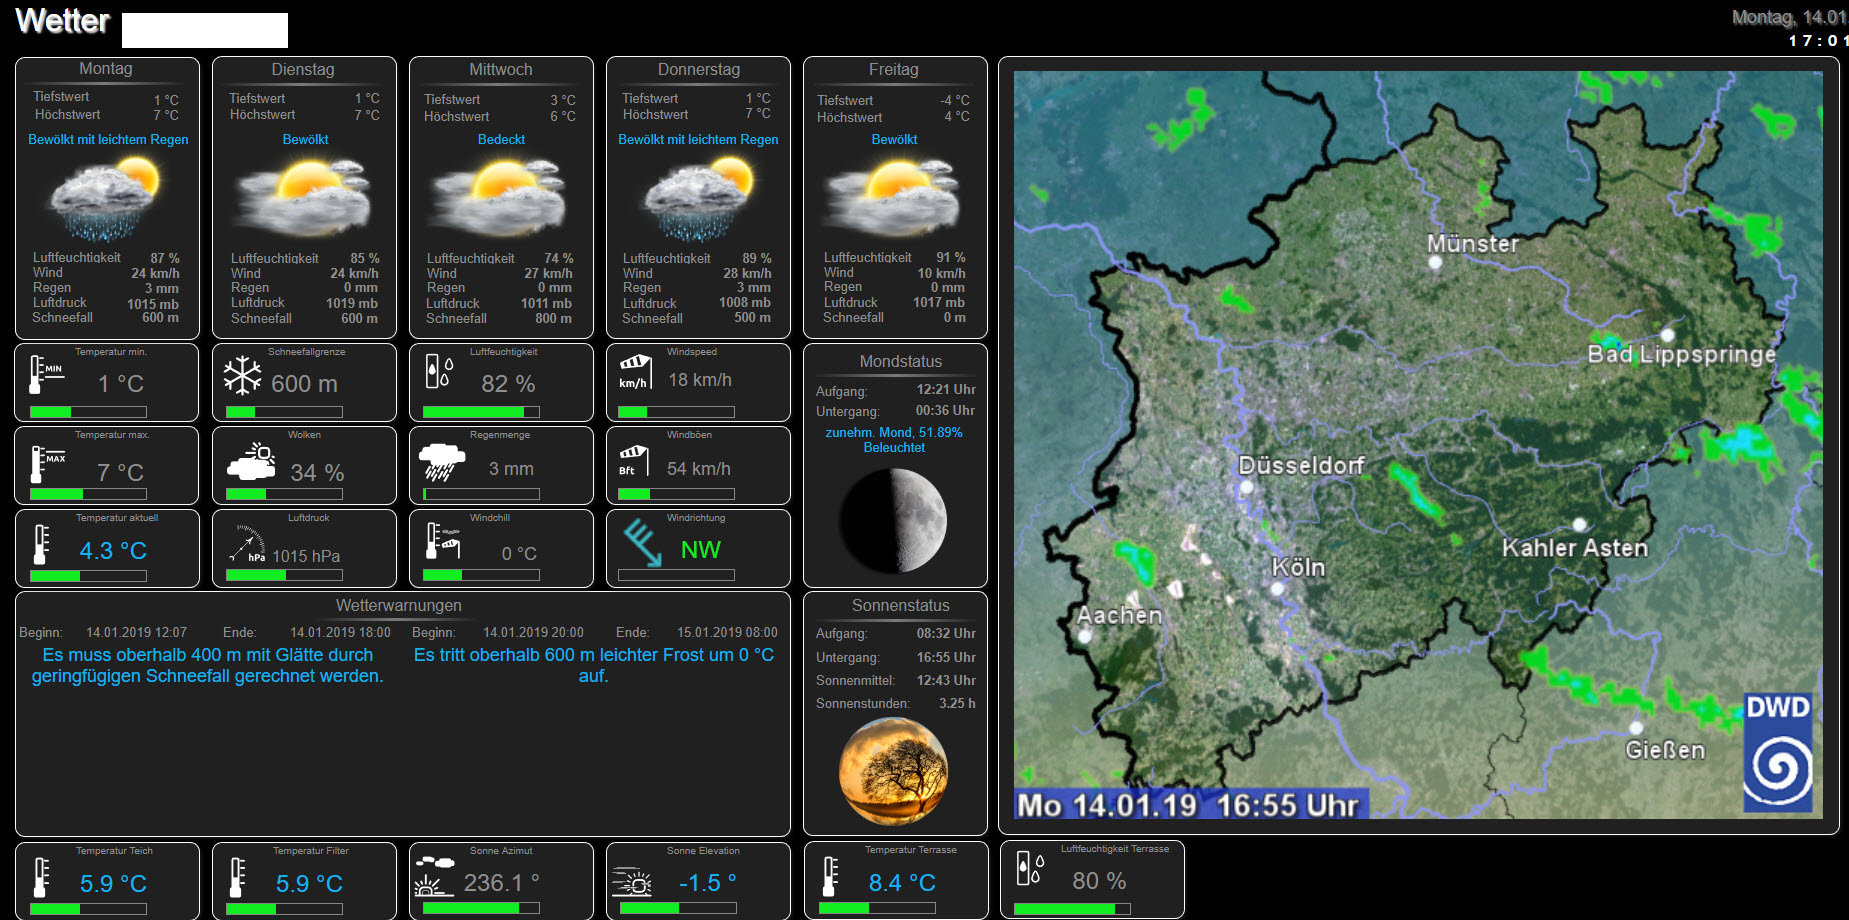The height and width of the screenshot is (920, 1849).
Task: Click the warning about leichter Frost above 600 m
Action: (x=594, y=665)
